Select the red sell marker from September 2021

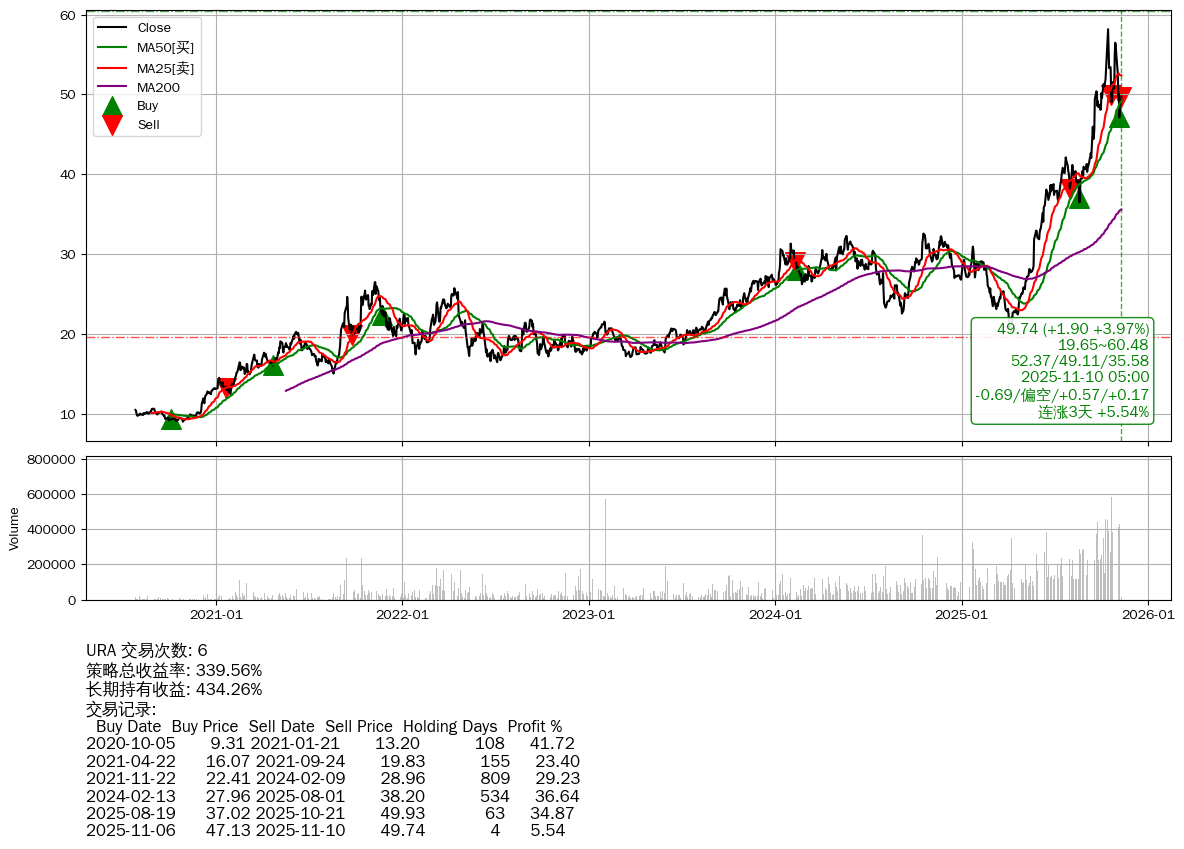coord(351,335)
